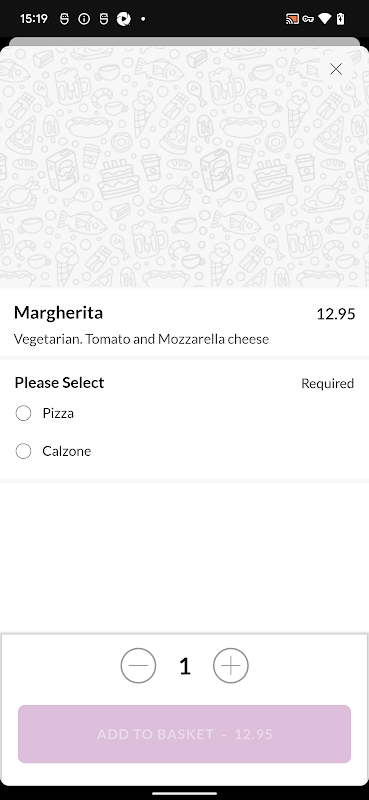
Task: Select the Pizza radio option
Action: coord(23,413)
